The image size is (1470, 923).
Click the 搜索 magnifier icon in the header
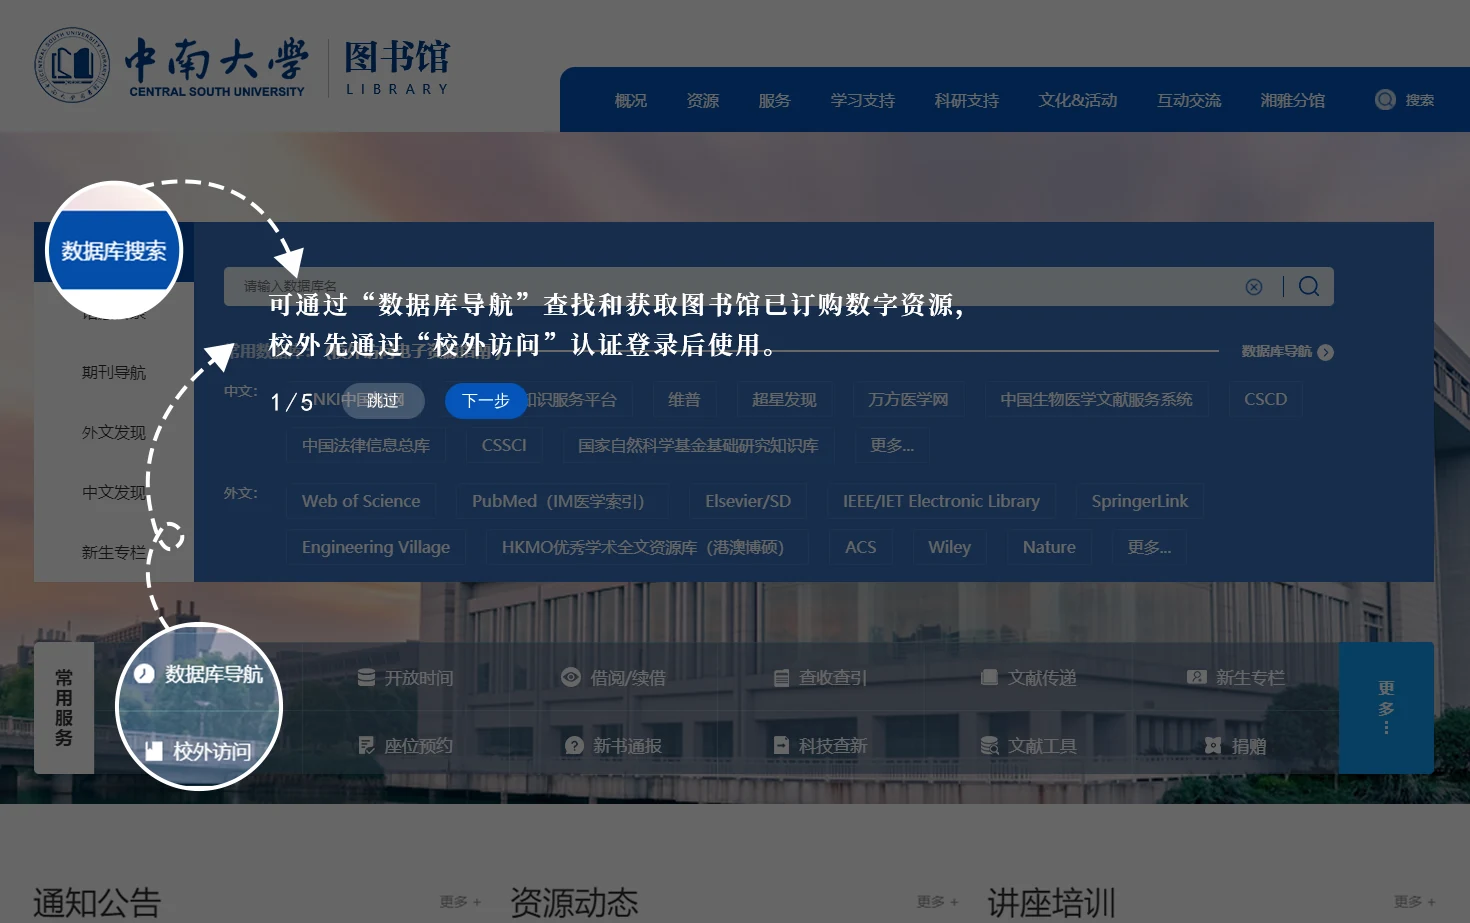tap(1385, 100)
